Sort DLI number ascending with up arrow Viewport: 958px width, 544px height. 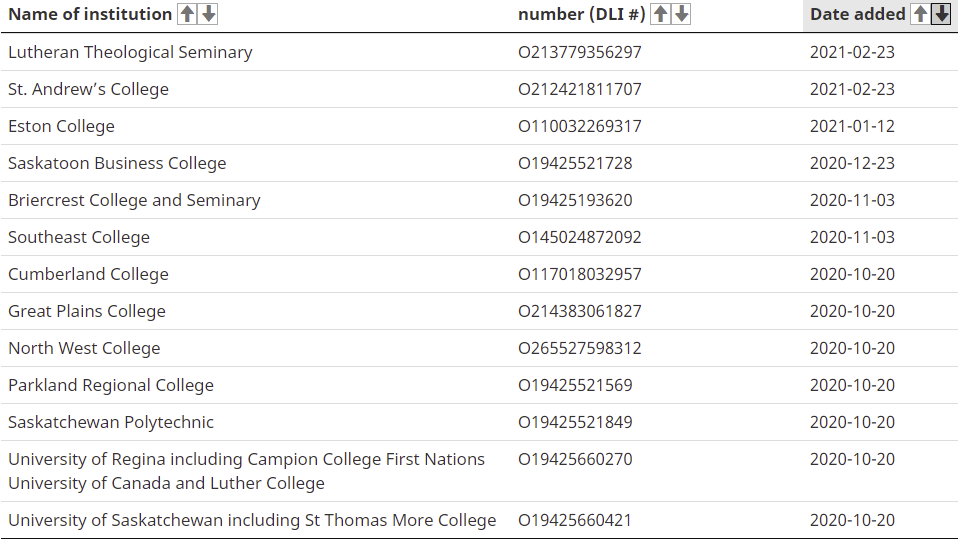660,14
